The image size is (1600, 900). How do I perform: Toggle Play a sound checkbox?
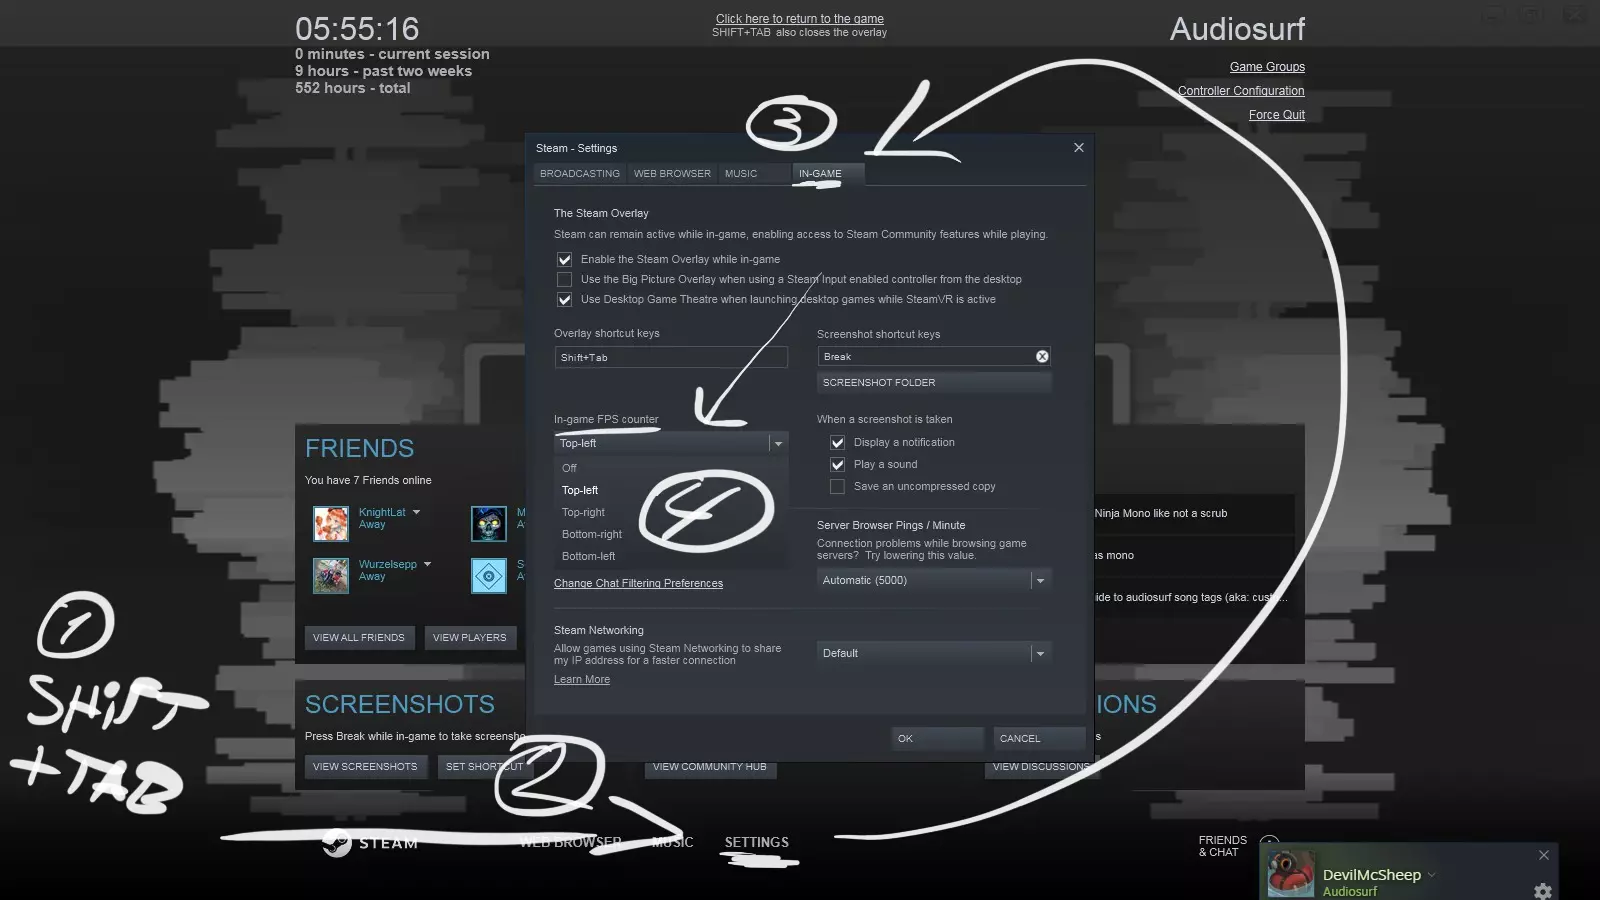click(838, 464)
